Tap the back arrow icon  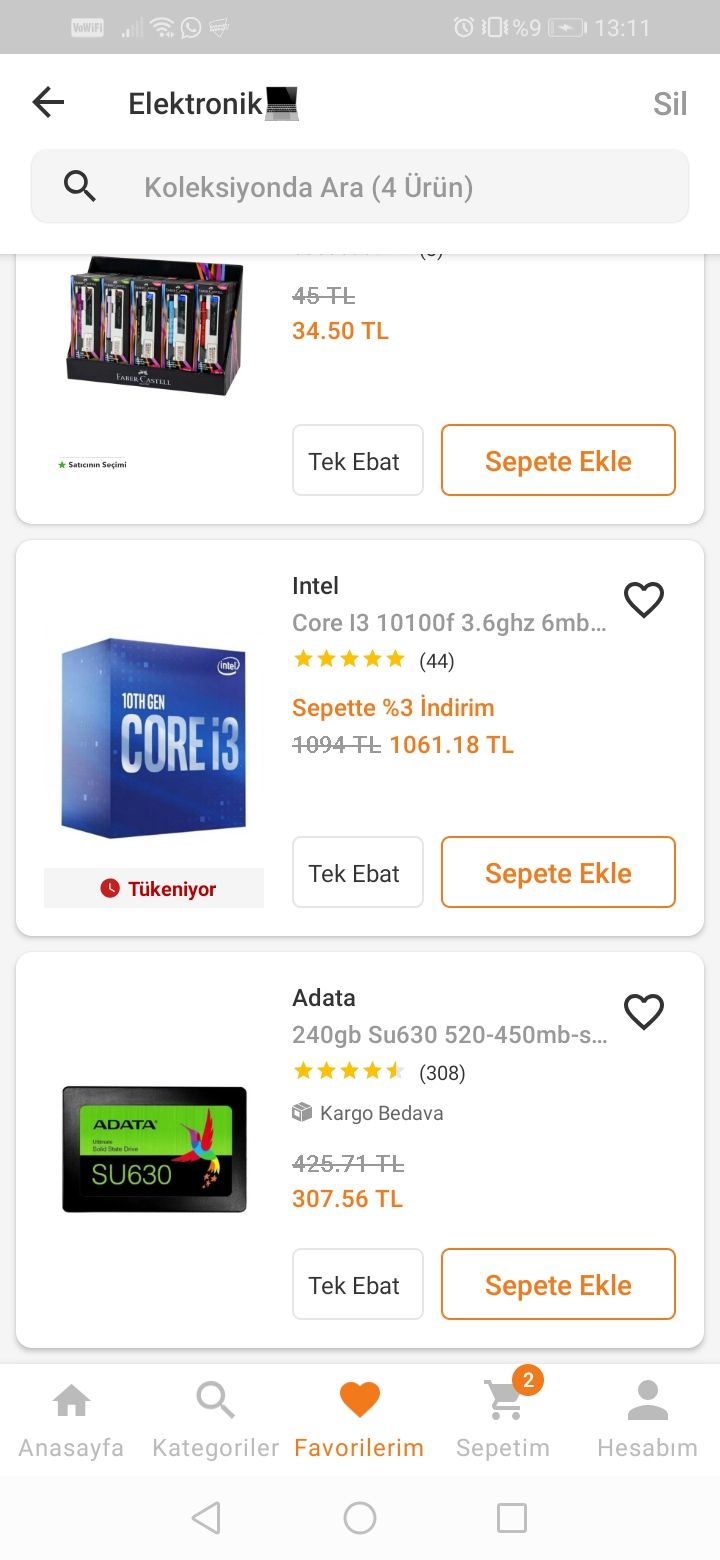(48, 102)
